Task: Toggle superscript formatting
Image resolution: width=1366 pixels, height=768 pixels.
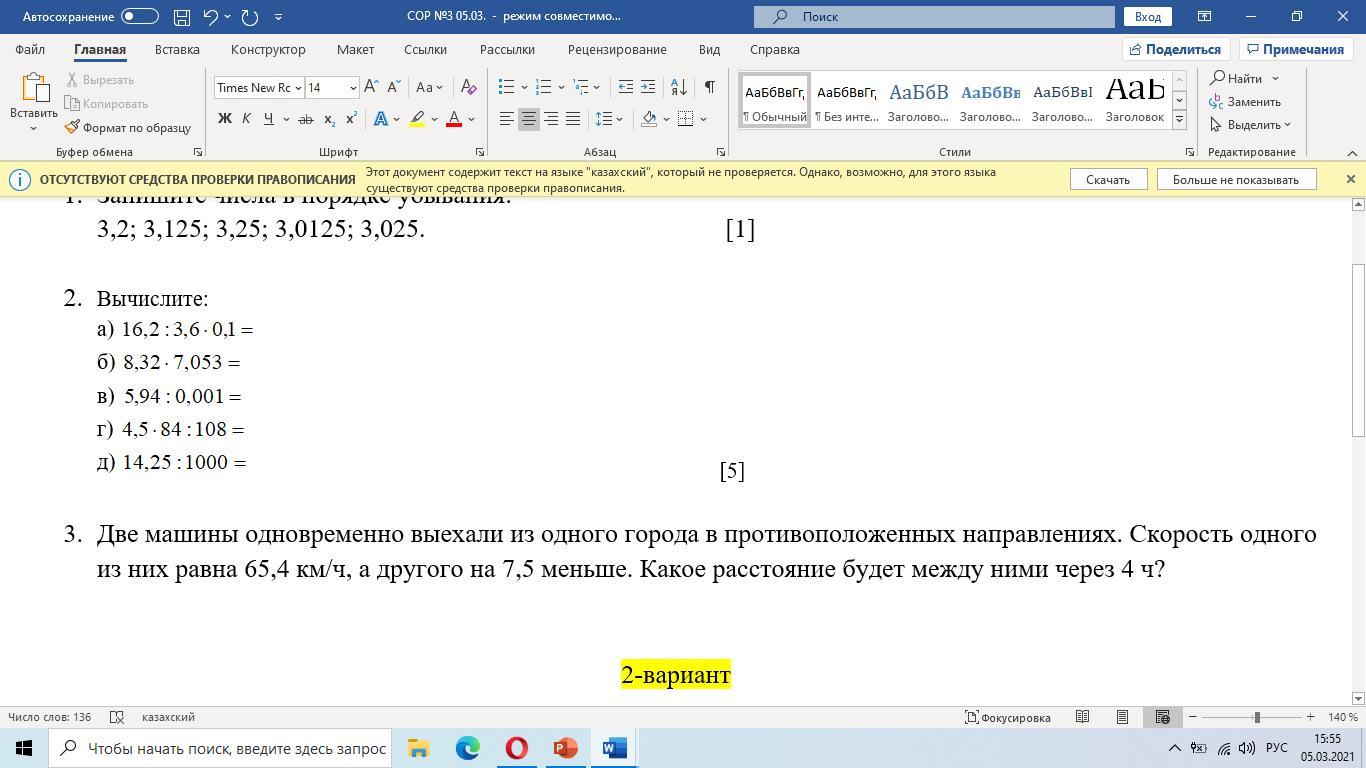Action: pos(351,119)
